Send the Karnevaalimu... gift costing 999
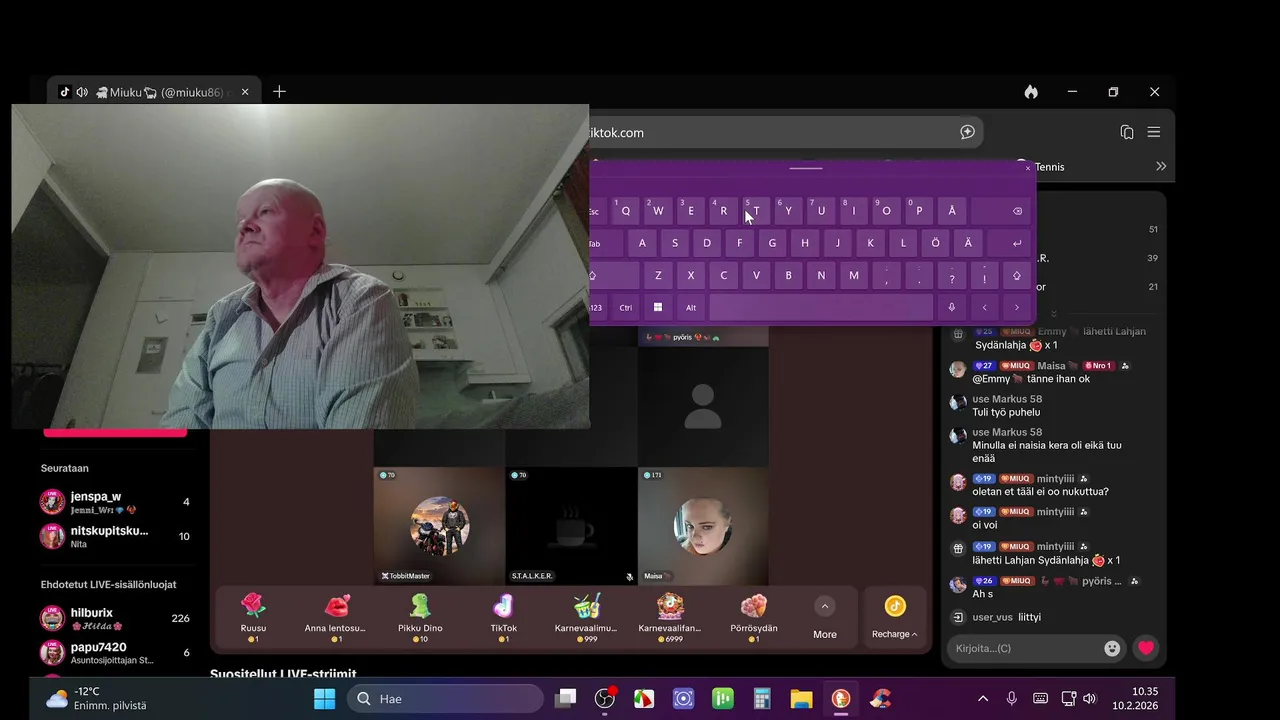Screen dimensions: 1280x720 (x=586, y=617)
